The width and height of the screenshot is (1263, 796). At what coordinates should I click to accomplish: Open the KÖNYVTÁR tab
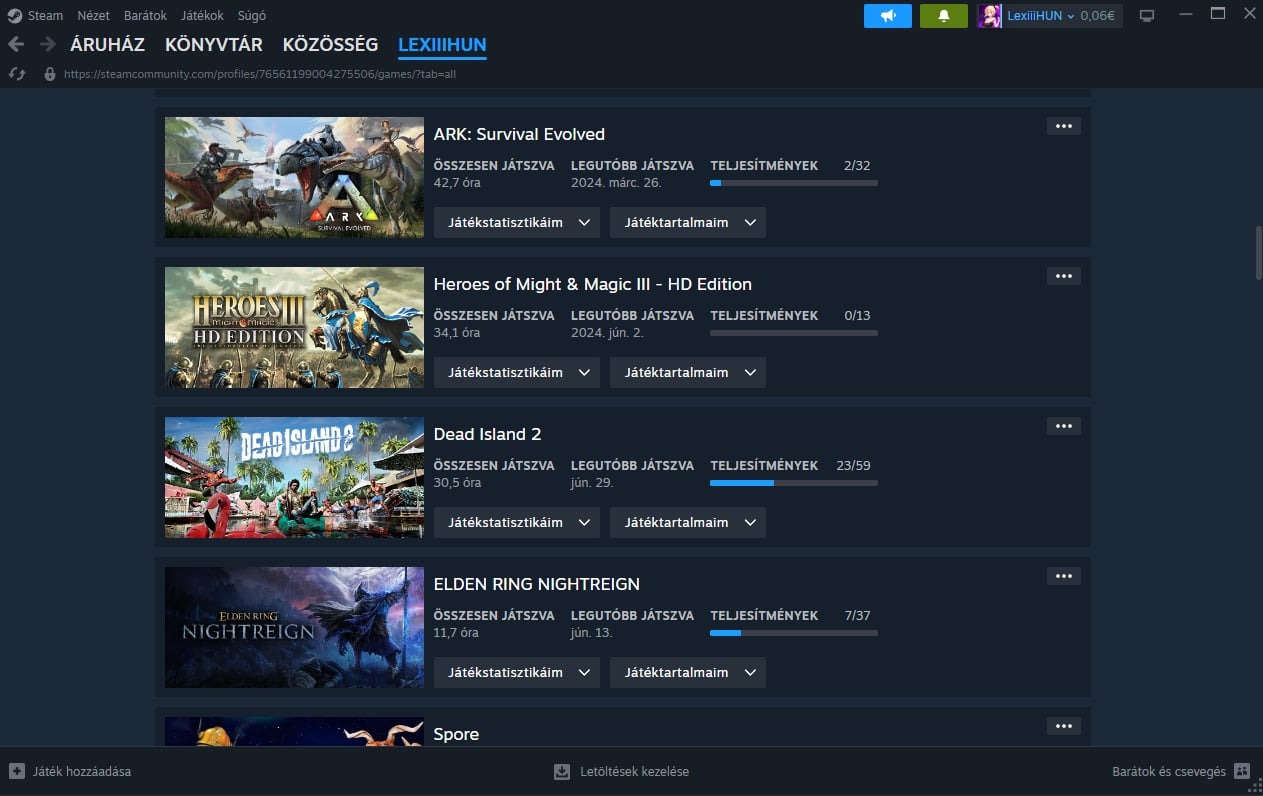(x=214, y=45)
